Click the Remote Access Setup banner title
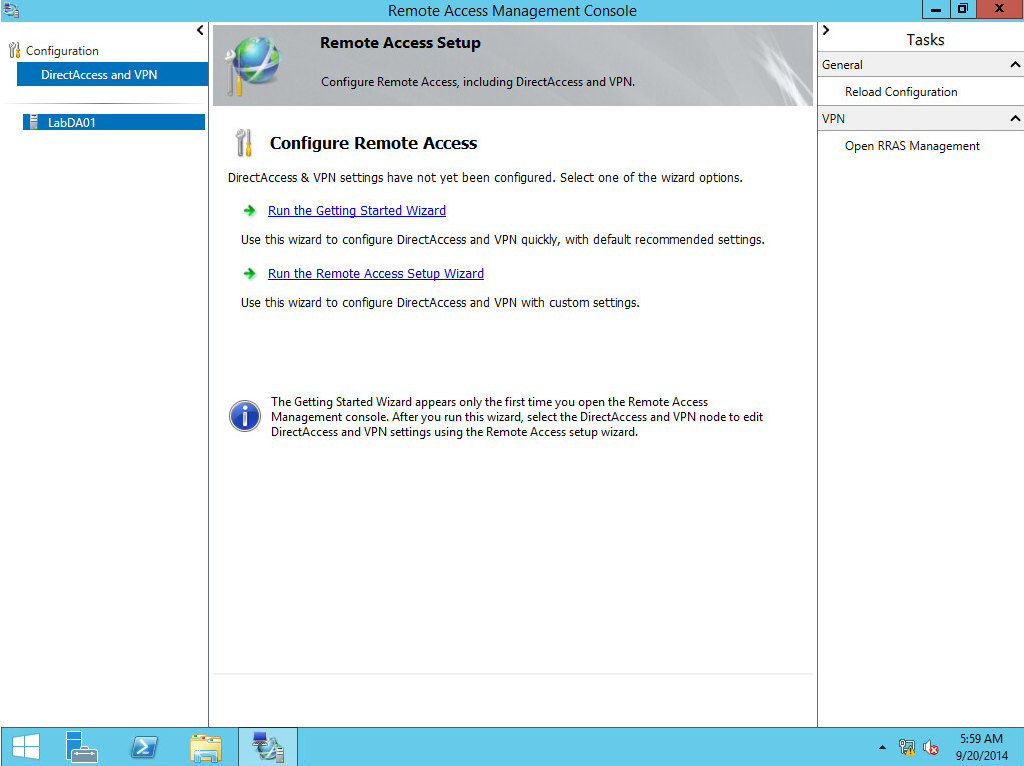This screenshot has height=766, width=1024. tap(400, 43)
